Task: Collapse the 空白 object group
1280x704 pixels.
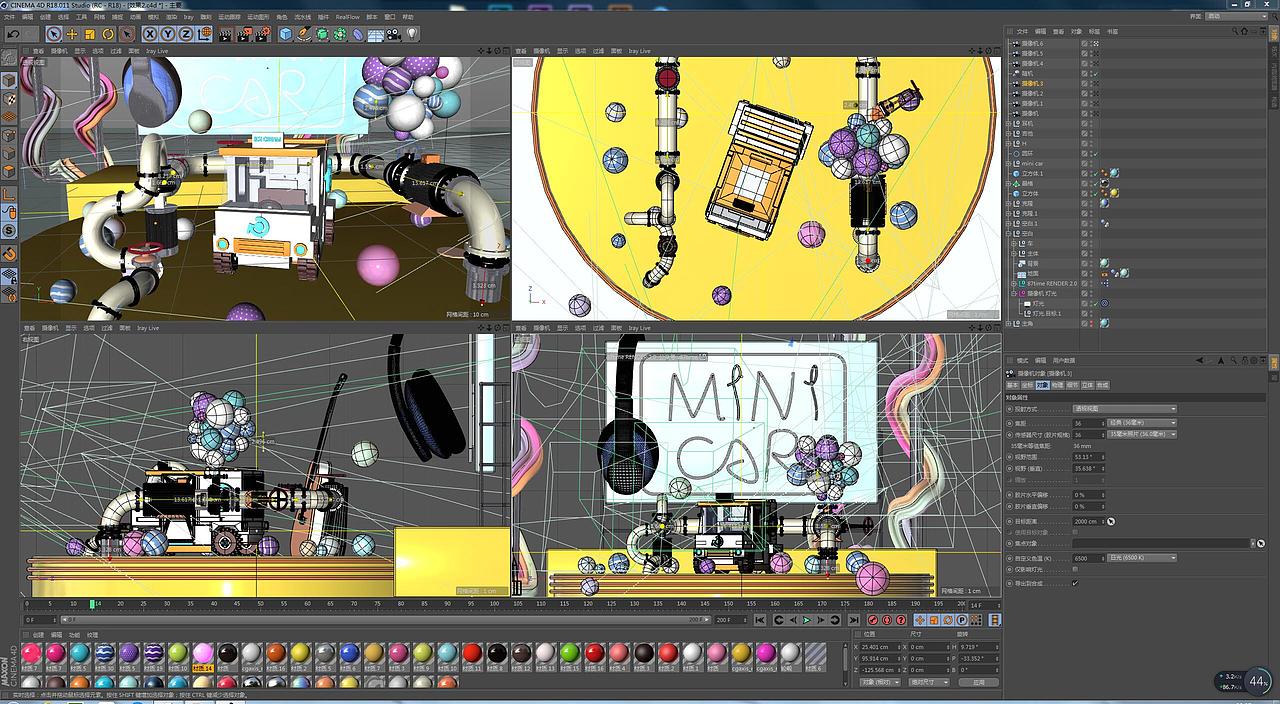Action: coord(1008,233)
